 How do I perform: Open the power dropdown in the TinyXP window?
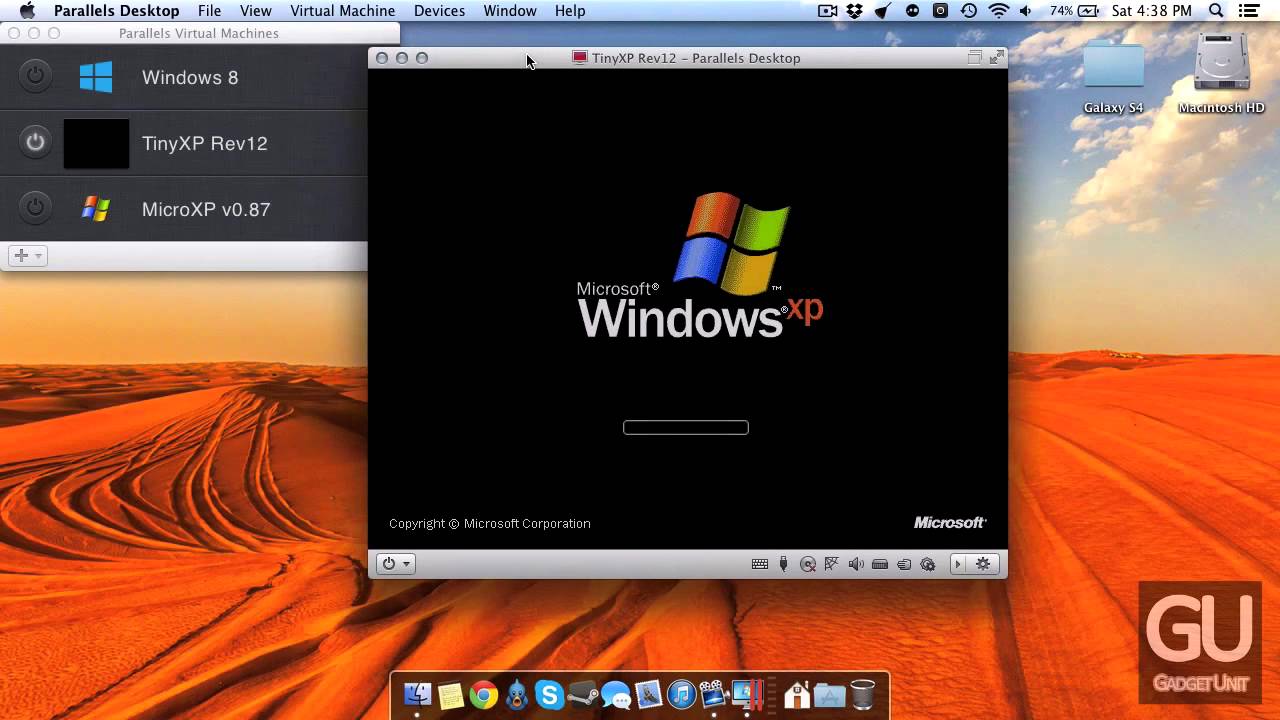click(396, 564)
